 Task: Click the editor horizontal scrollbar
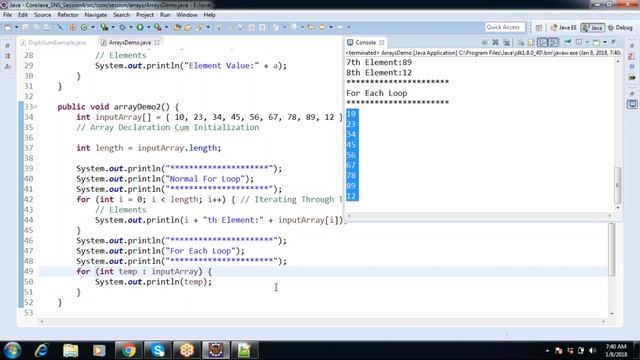coord(322,322)
